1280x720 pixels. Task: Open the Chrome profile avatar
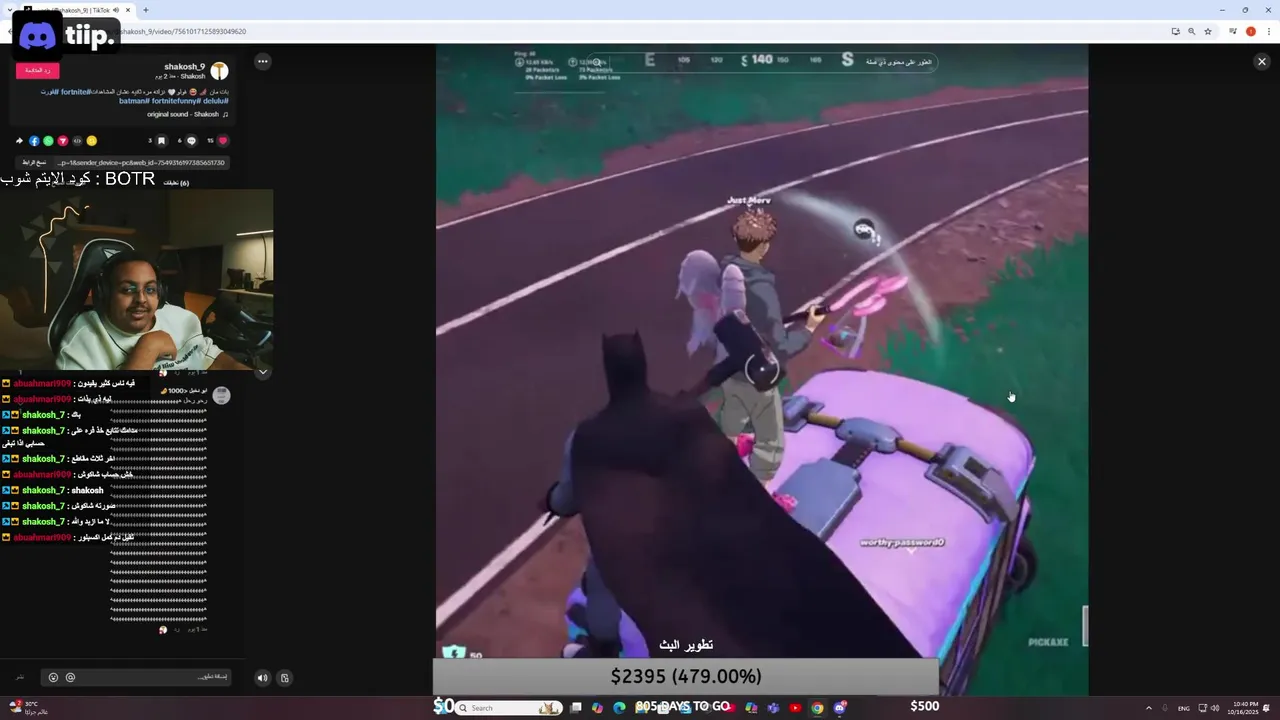(1250, 31)
